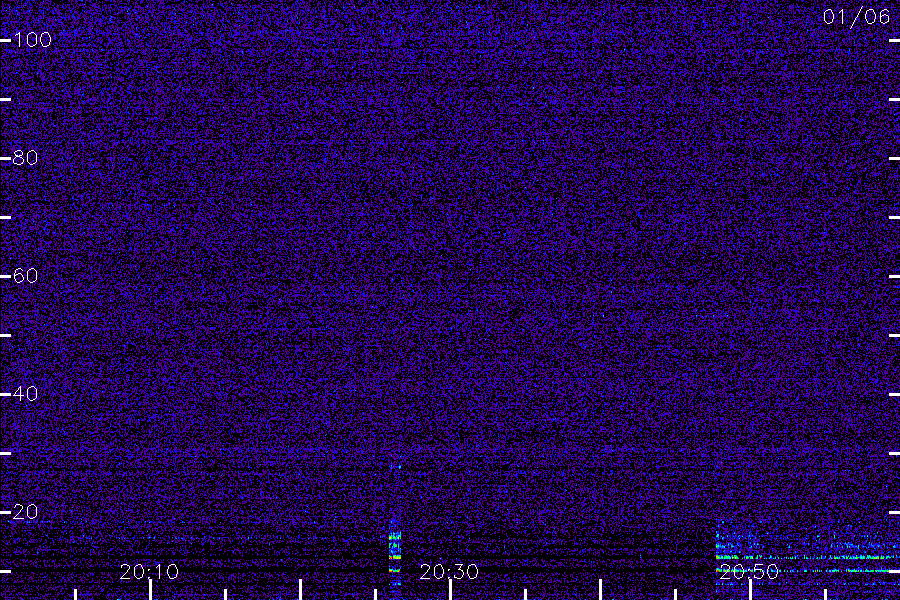Click the date label 01/06
The width and height of the screenshot is (900, 600).
pos(856,17)
